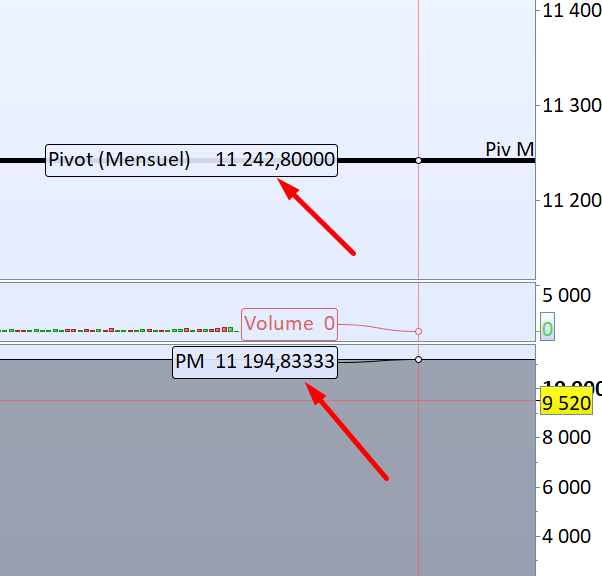Click the 5 000 volume axis value
The height and width of the screenshot is (576, 602).
coord(566,295)
